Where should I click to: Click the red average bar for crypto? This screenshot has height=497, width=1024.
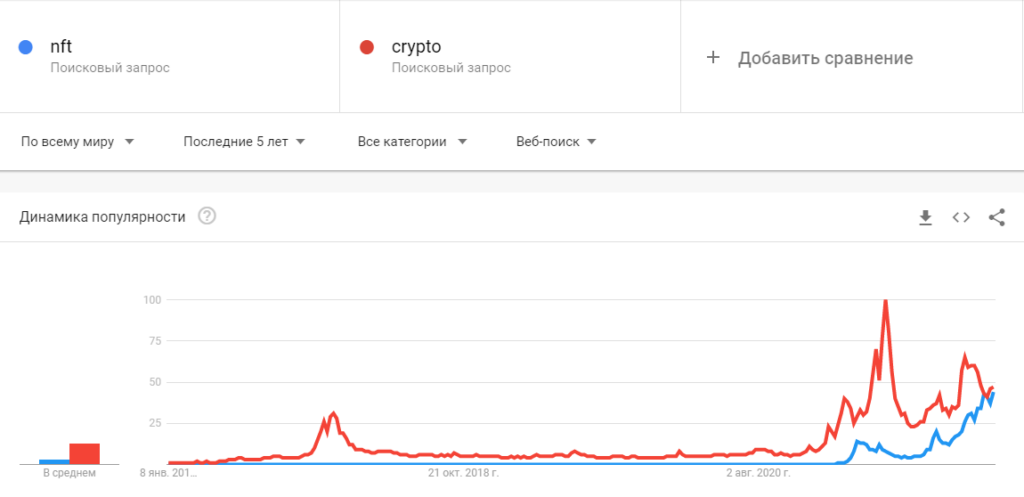(x=85, y=454)
